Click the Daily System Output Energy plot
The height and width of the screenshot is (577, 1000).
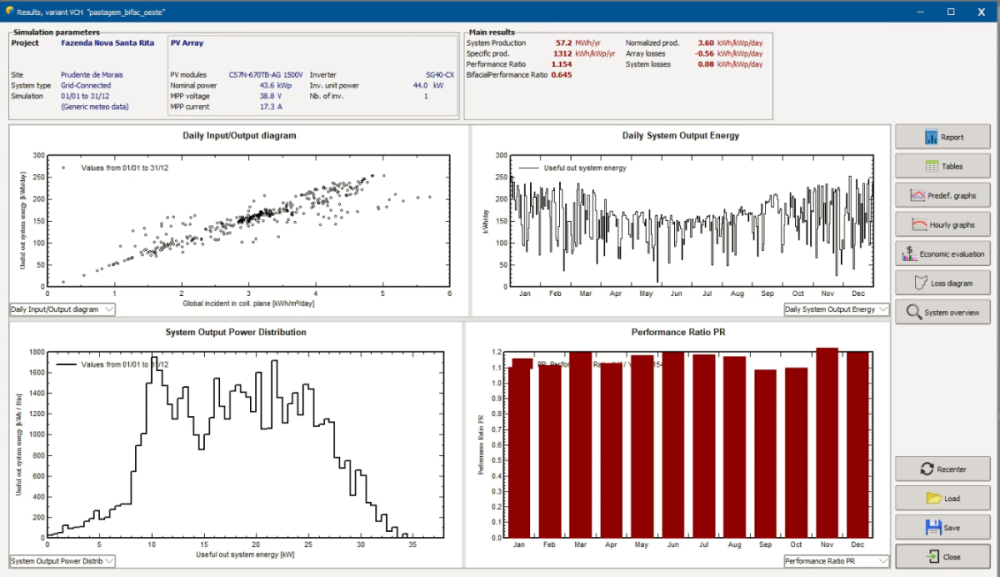[x=690, y=220]
